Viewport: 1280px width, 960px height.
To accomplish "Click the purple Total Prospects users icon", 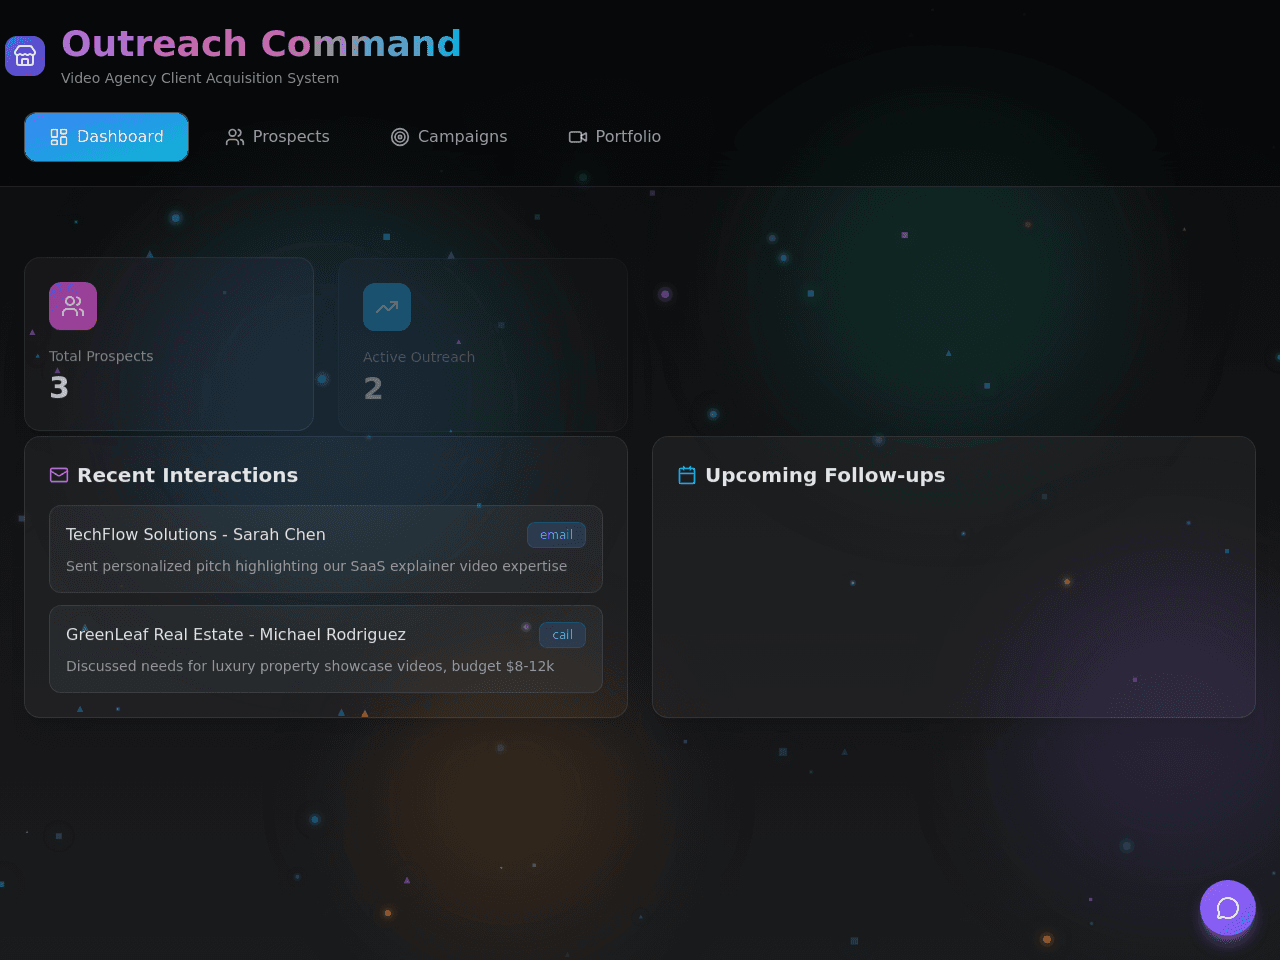I will click(x=73, y=306).
